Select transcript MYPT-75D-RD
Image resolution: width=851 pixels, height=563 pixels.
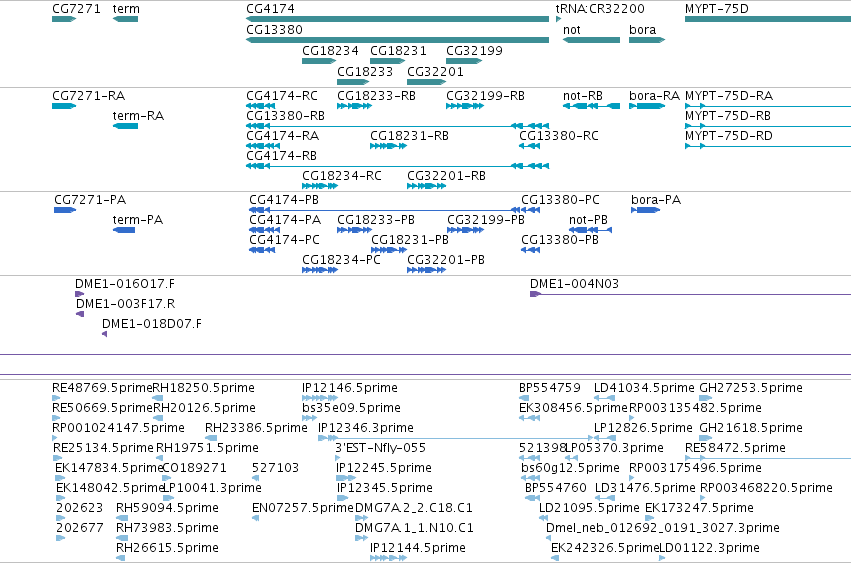pos(768,146)
